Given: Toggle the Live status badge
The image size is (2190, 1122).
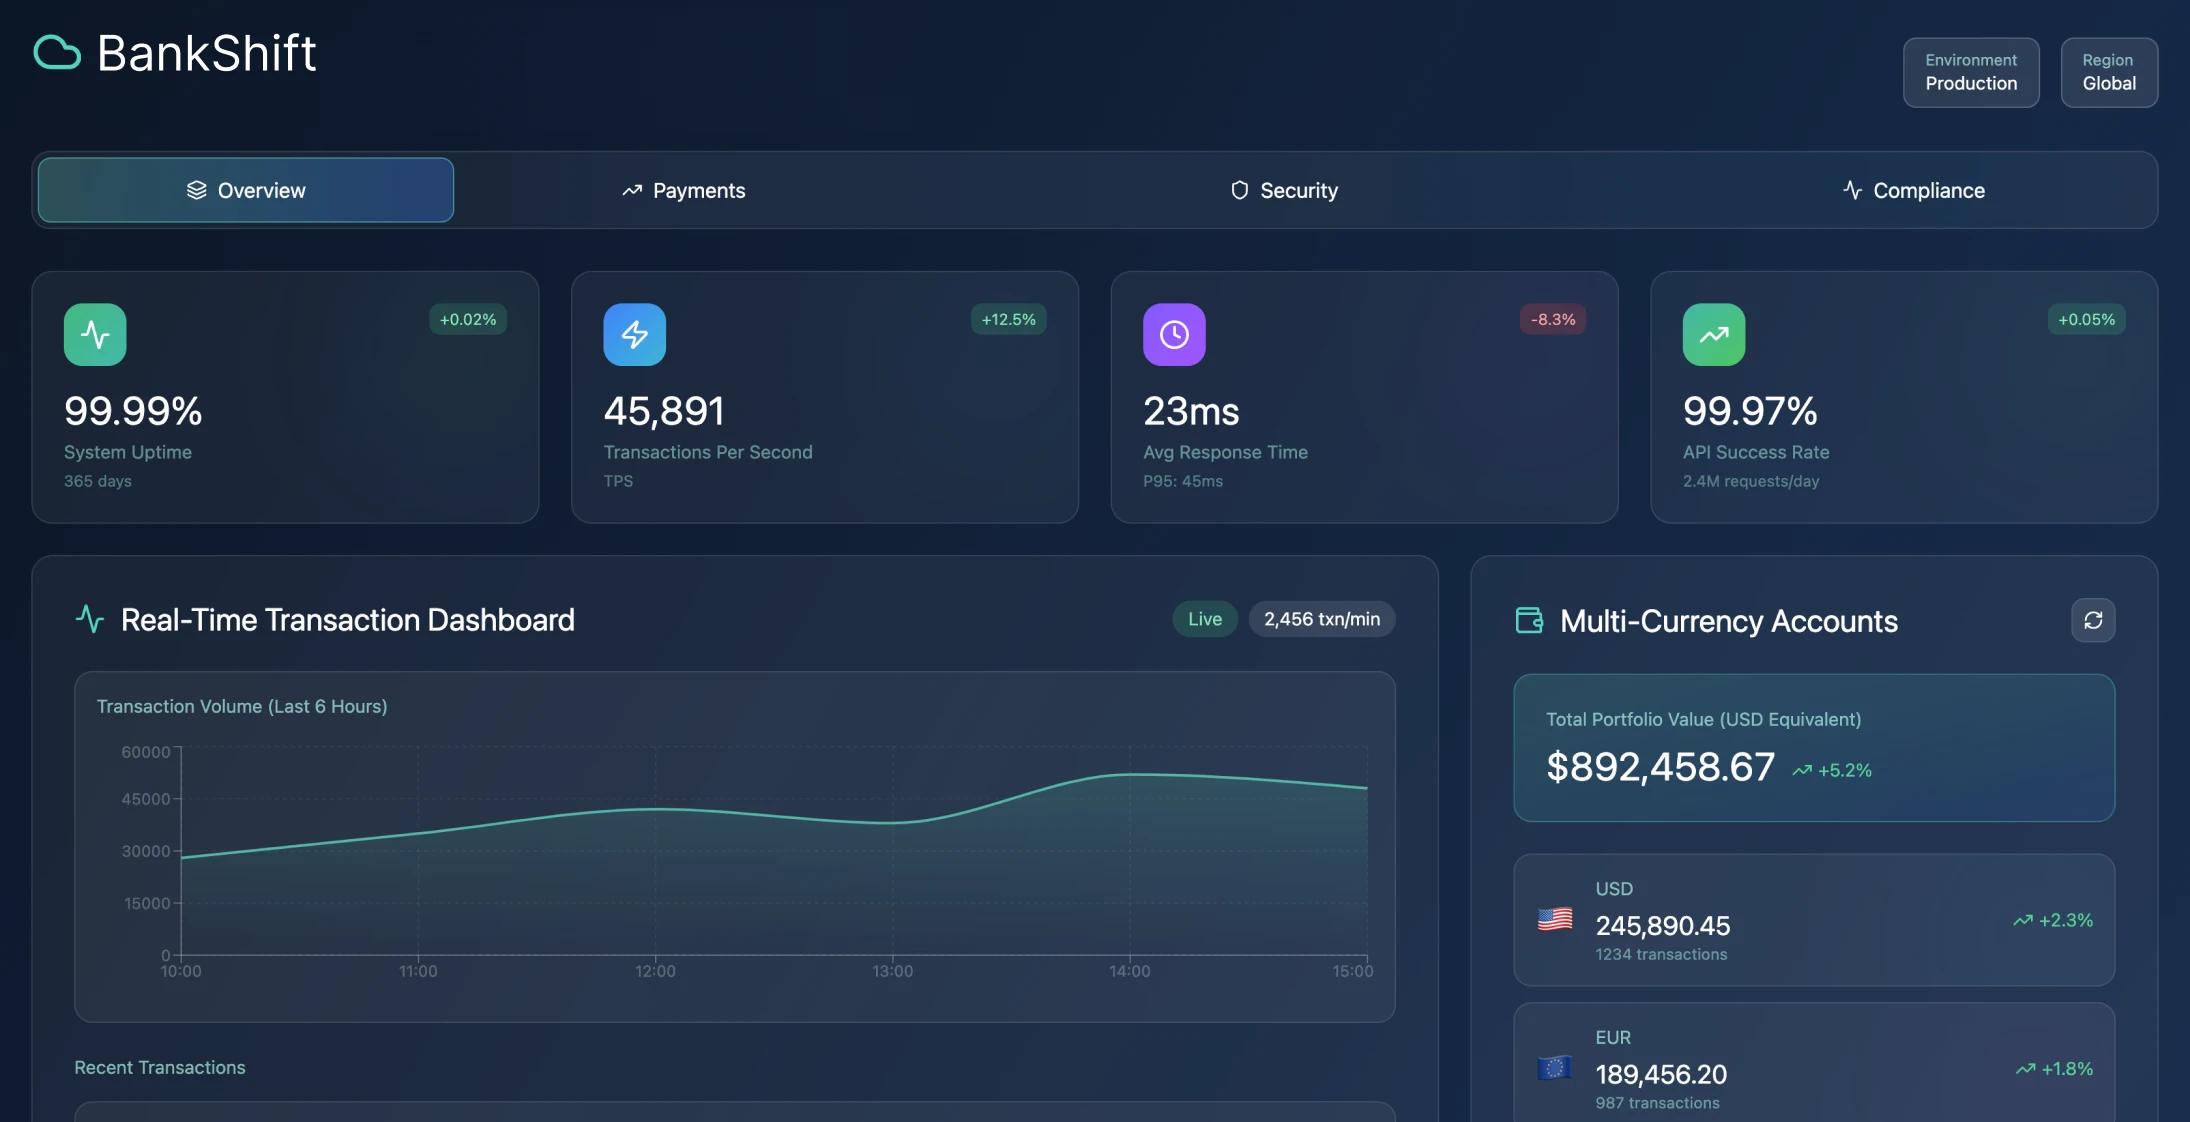Looking at the screenshot, I should click(x=1204, y=619).
